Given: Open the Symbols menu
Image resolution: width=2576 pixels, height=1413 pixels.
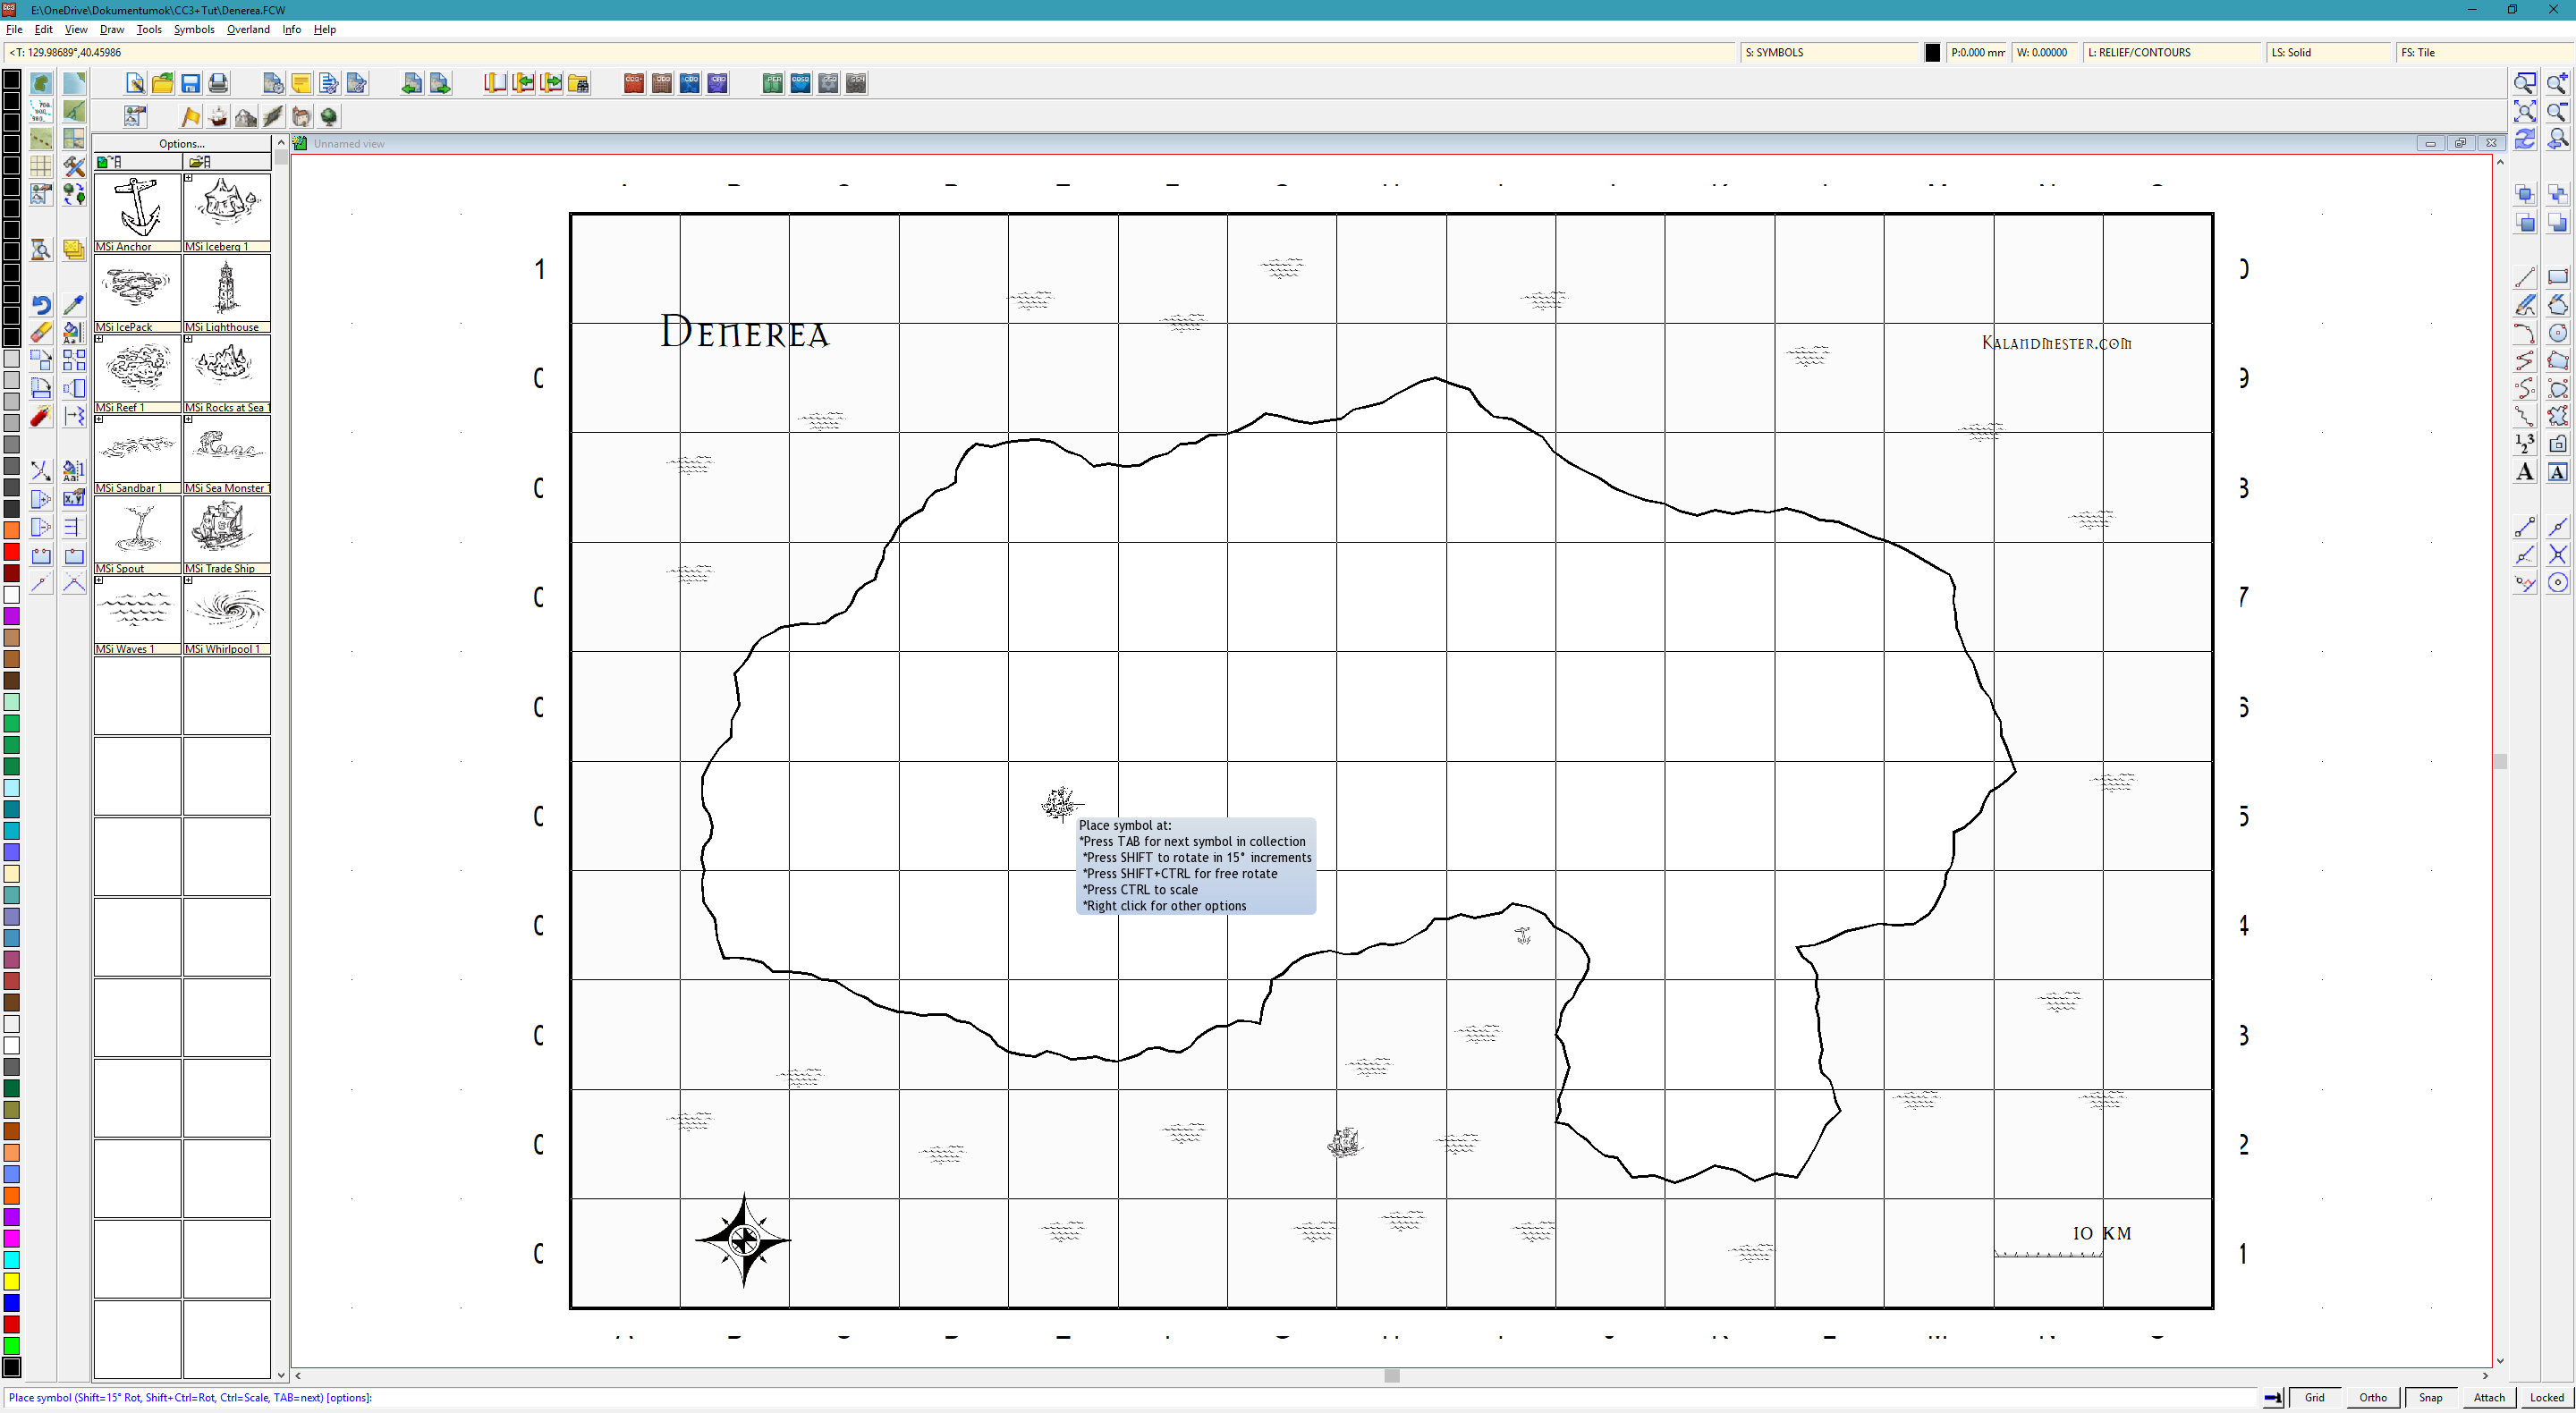Looking at the screenshot, I should click(x=194, y=29).
